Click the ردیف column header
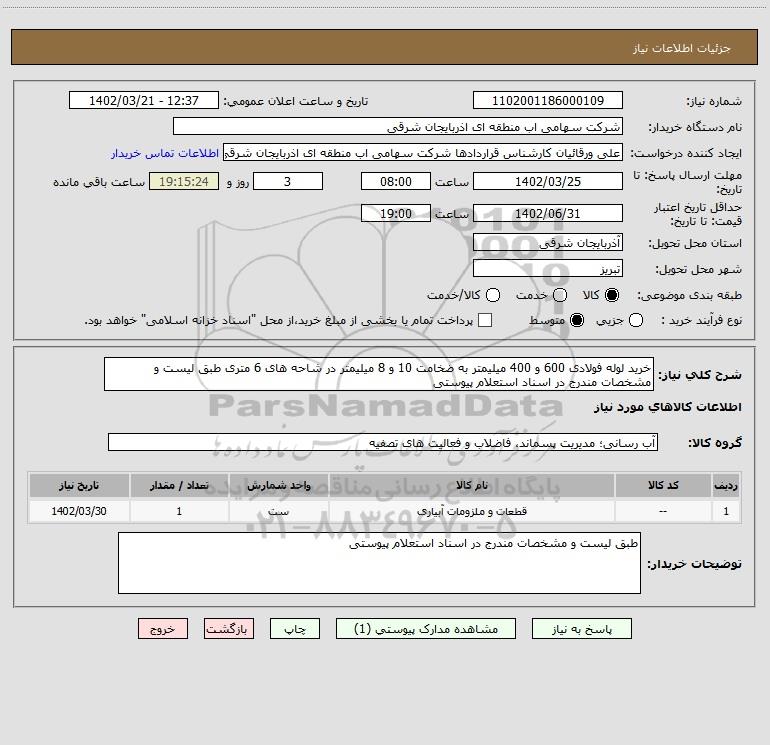 click(x=726, y=485)
